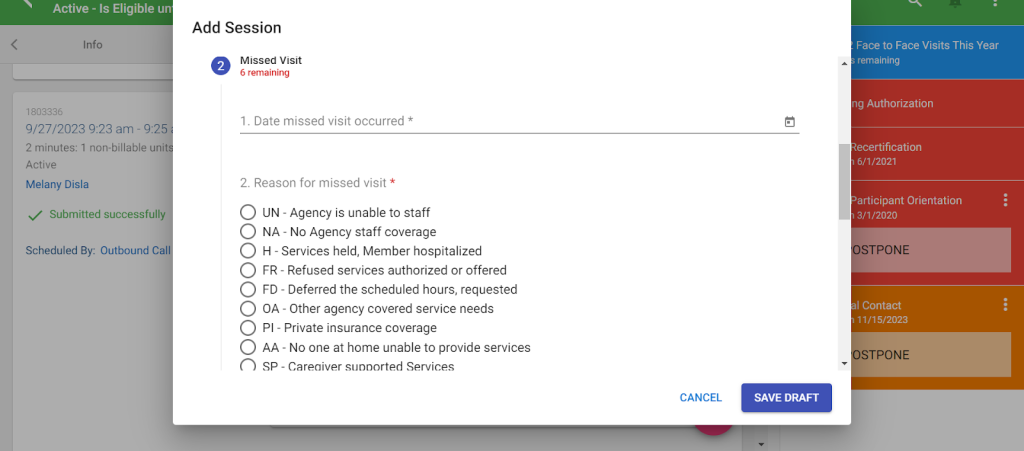Click the Cancel button
The height and width of the screenshot is (451, 1024).
coord(700,398)
